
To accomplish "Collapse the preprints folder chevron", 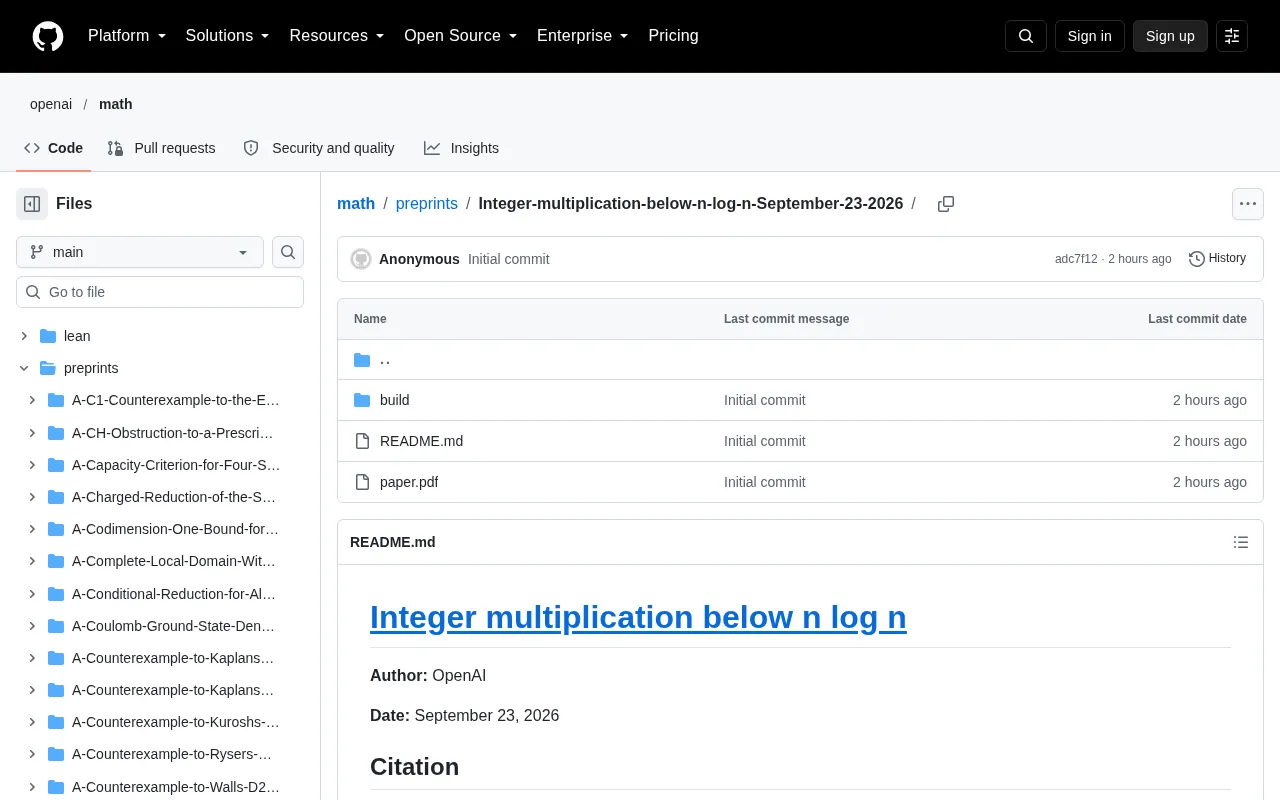I will 24,368.
